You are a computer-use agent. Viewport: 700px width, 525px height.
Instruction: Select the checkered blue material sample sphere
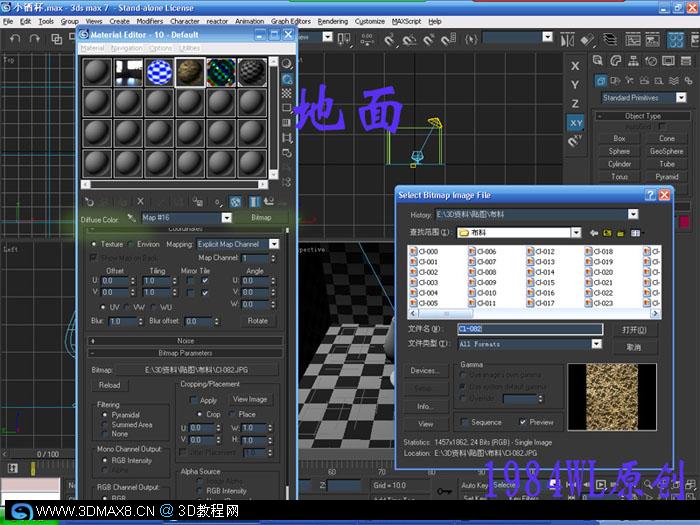[159, 72]
